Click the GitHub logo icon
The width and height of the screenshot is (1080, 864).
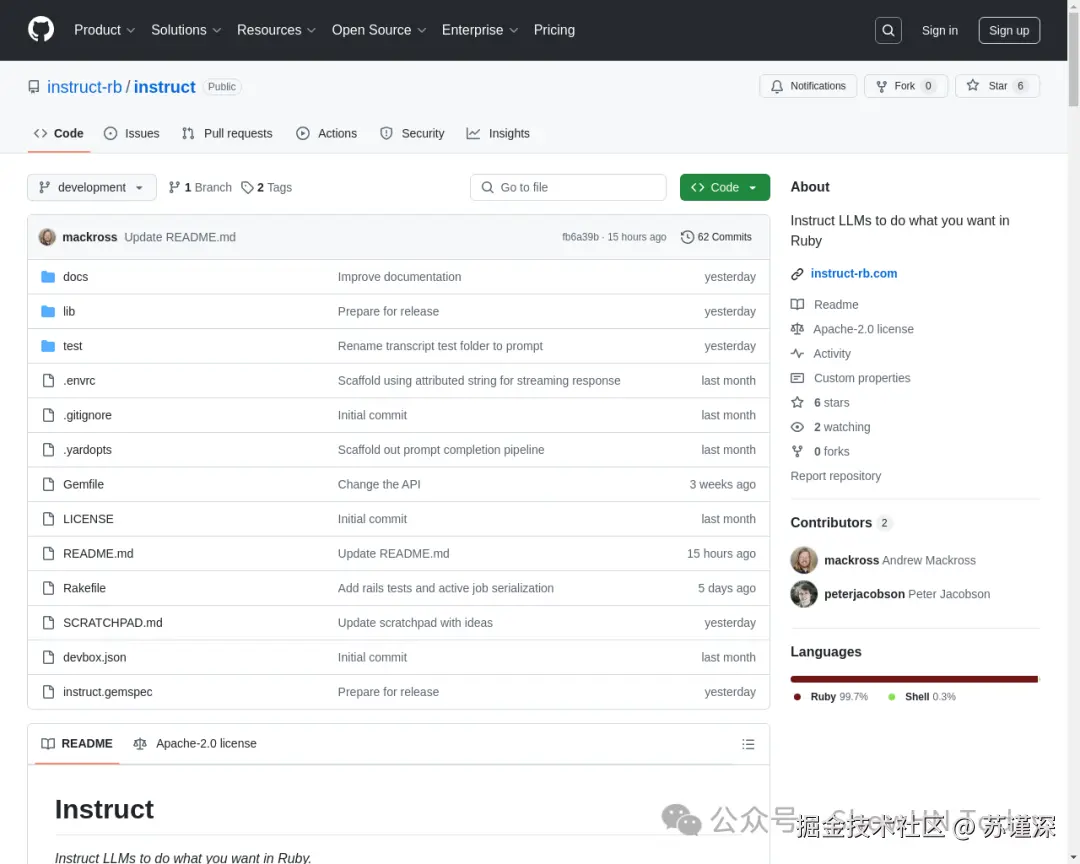41,30
